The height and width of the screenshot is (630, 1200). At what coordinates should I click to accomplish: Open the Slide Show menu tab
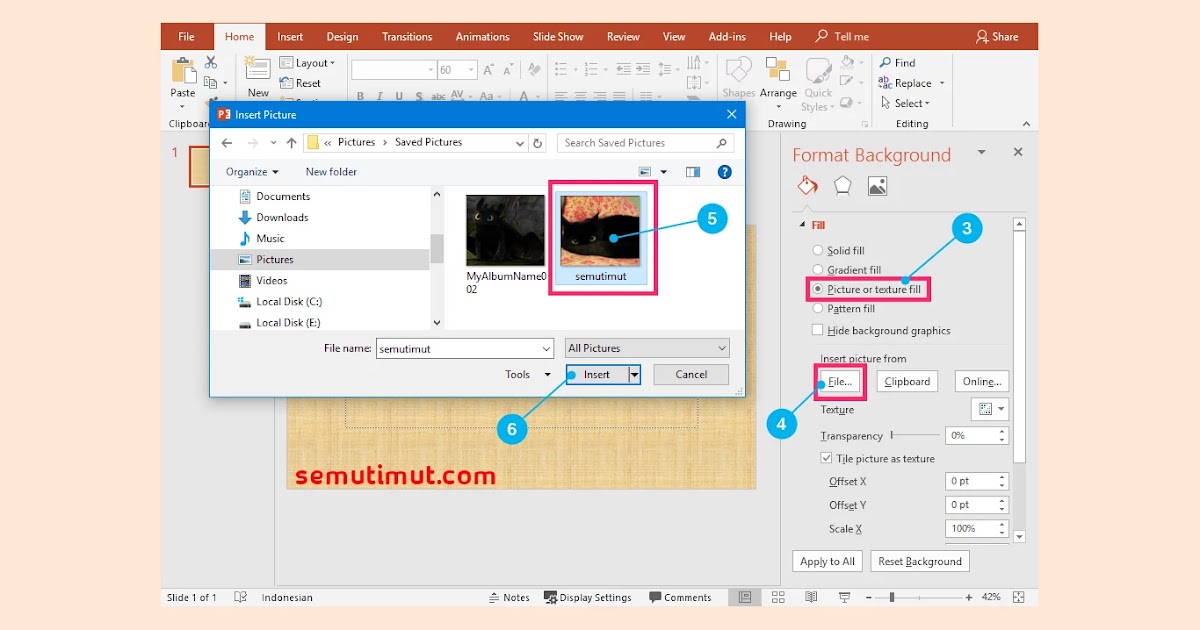(x=557, y=35)
